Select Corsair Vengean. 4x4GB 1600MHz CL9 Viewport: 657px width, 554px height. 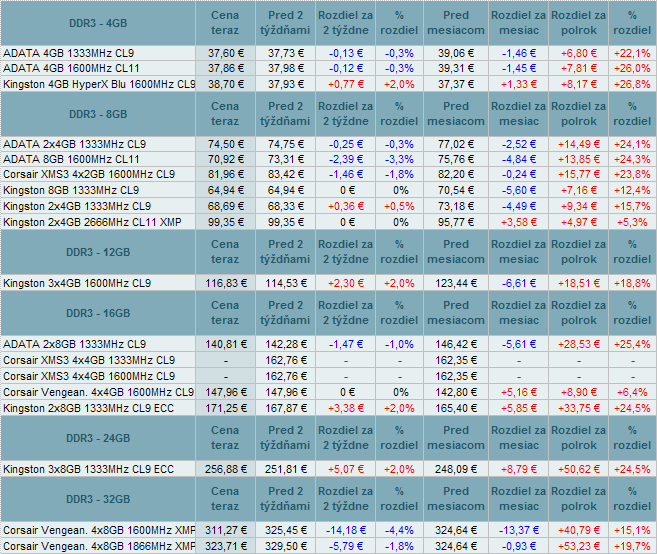[99, 392]
